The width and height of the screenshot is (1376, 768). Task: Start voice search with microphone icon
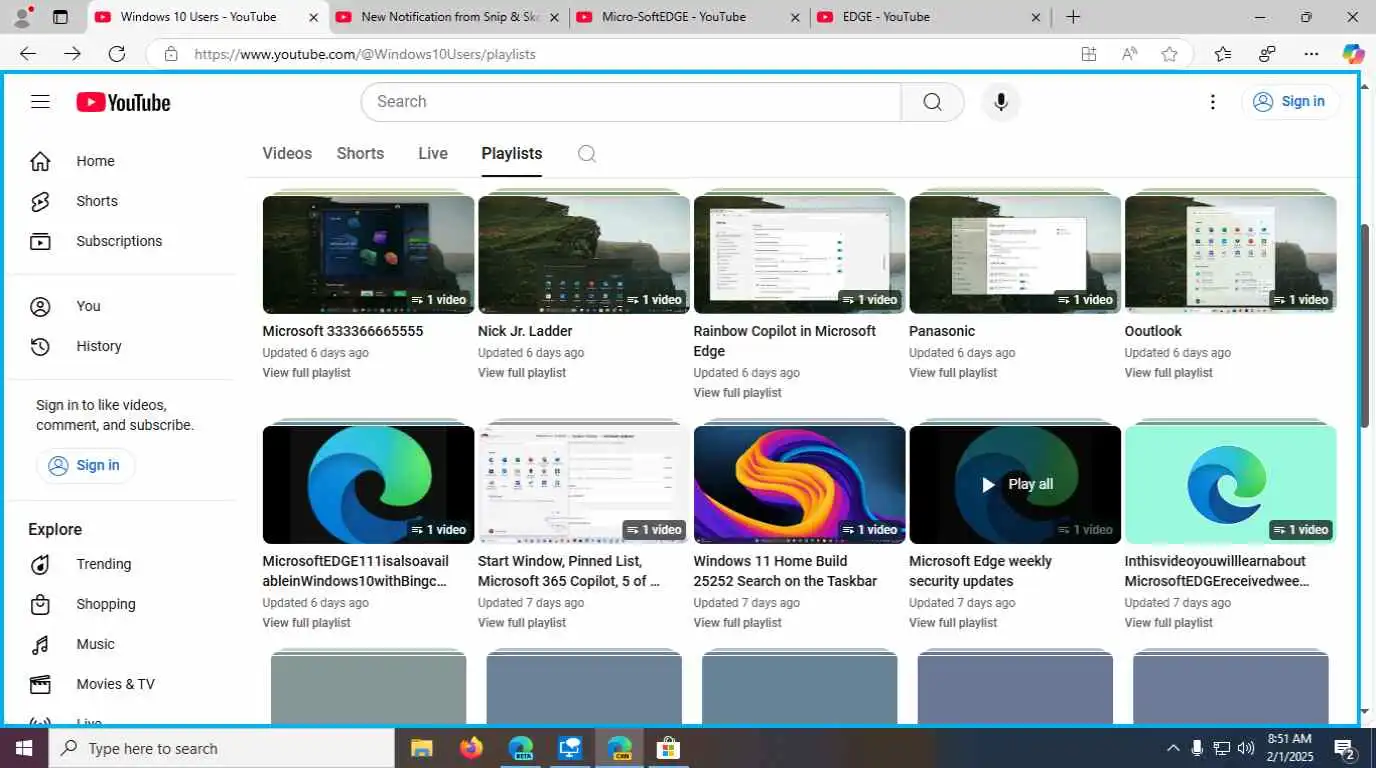1000,102
